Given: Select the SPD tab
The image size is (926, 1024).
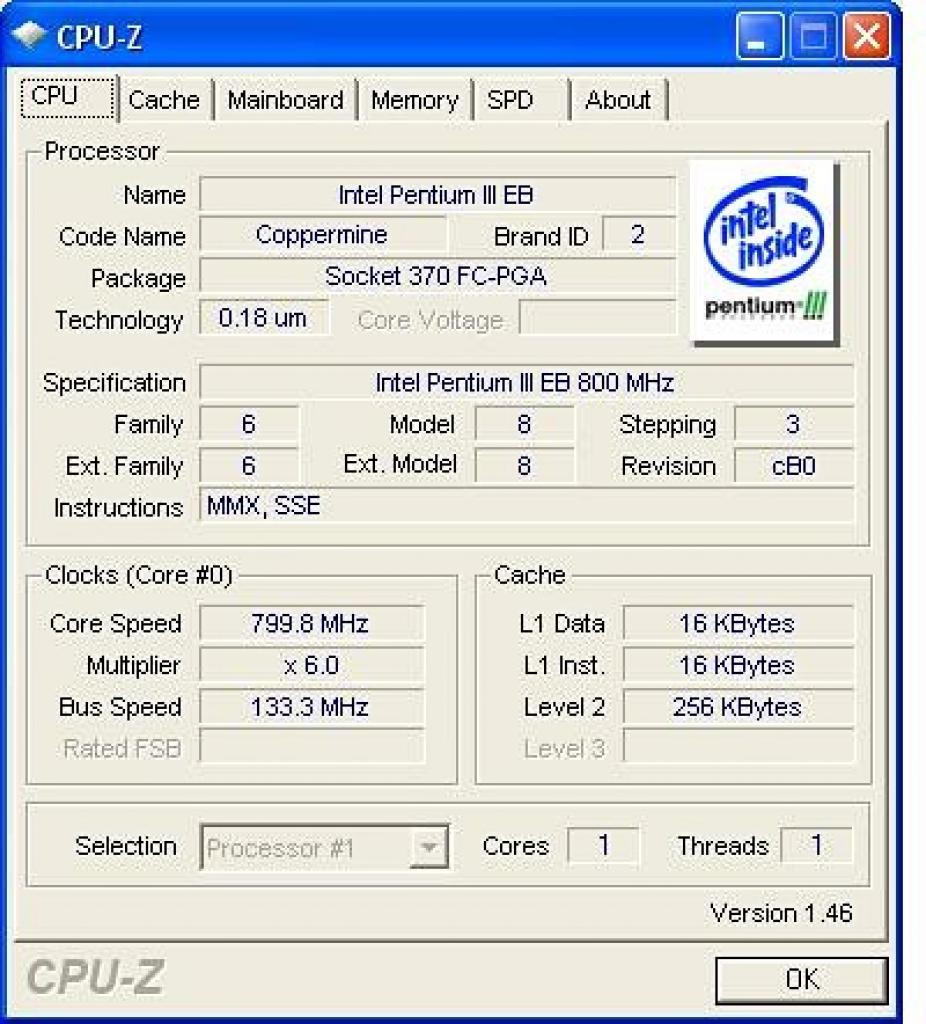Looking at the screenshot, I should coord(520,100).
